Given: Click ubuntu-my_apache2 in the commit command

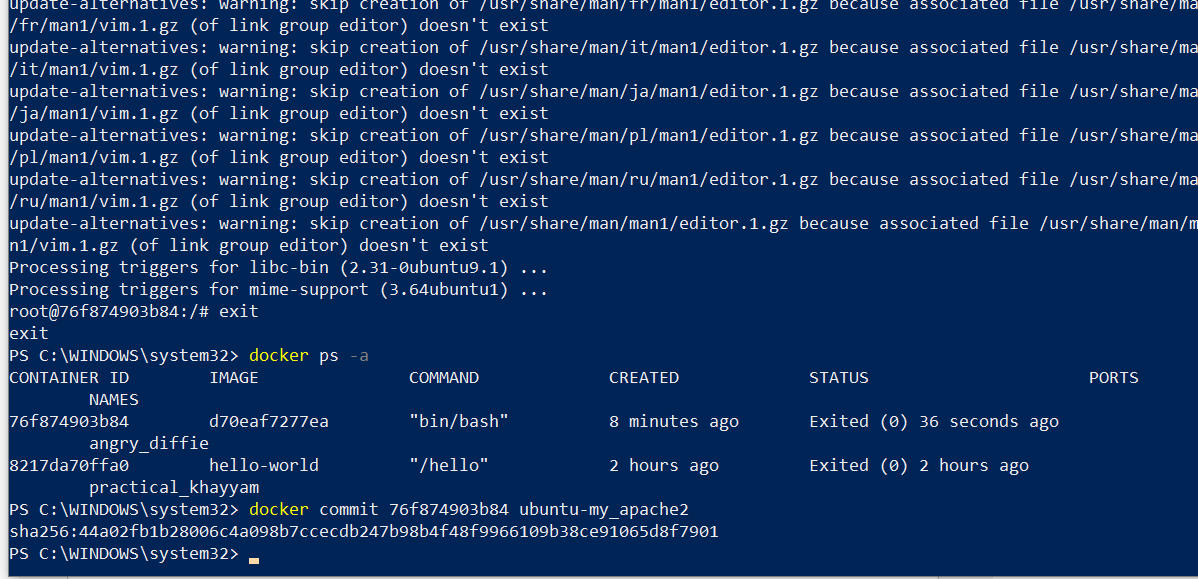Looking at the screenshot, I should pos(604,510).
